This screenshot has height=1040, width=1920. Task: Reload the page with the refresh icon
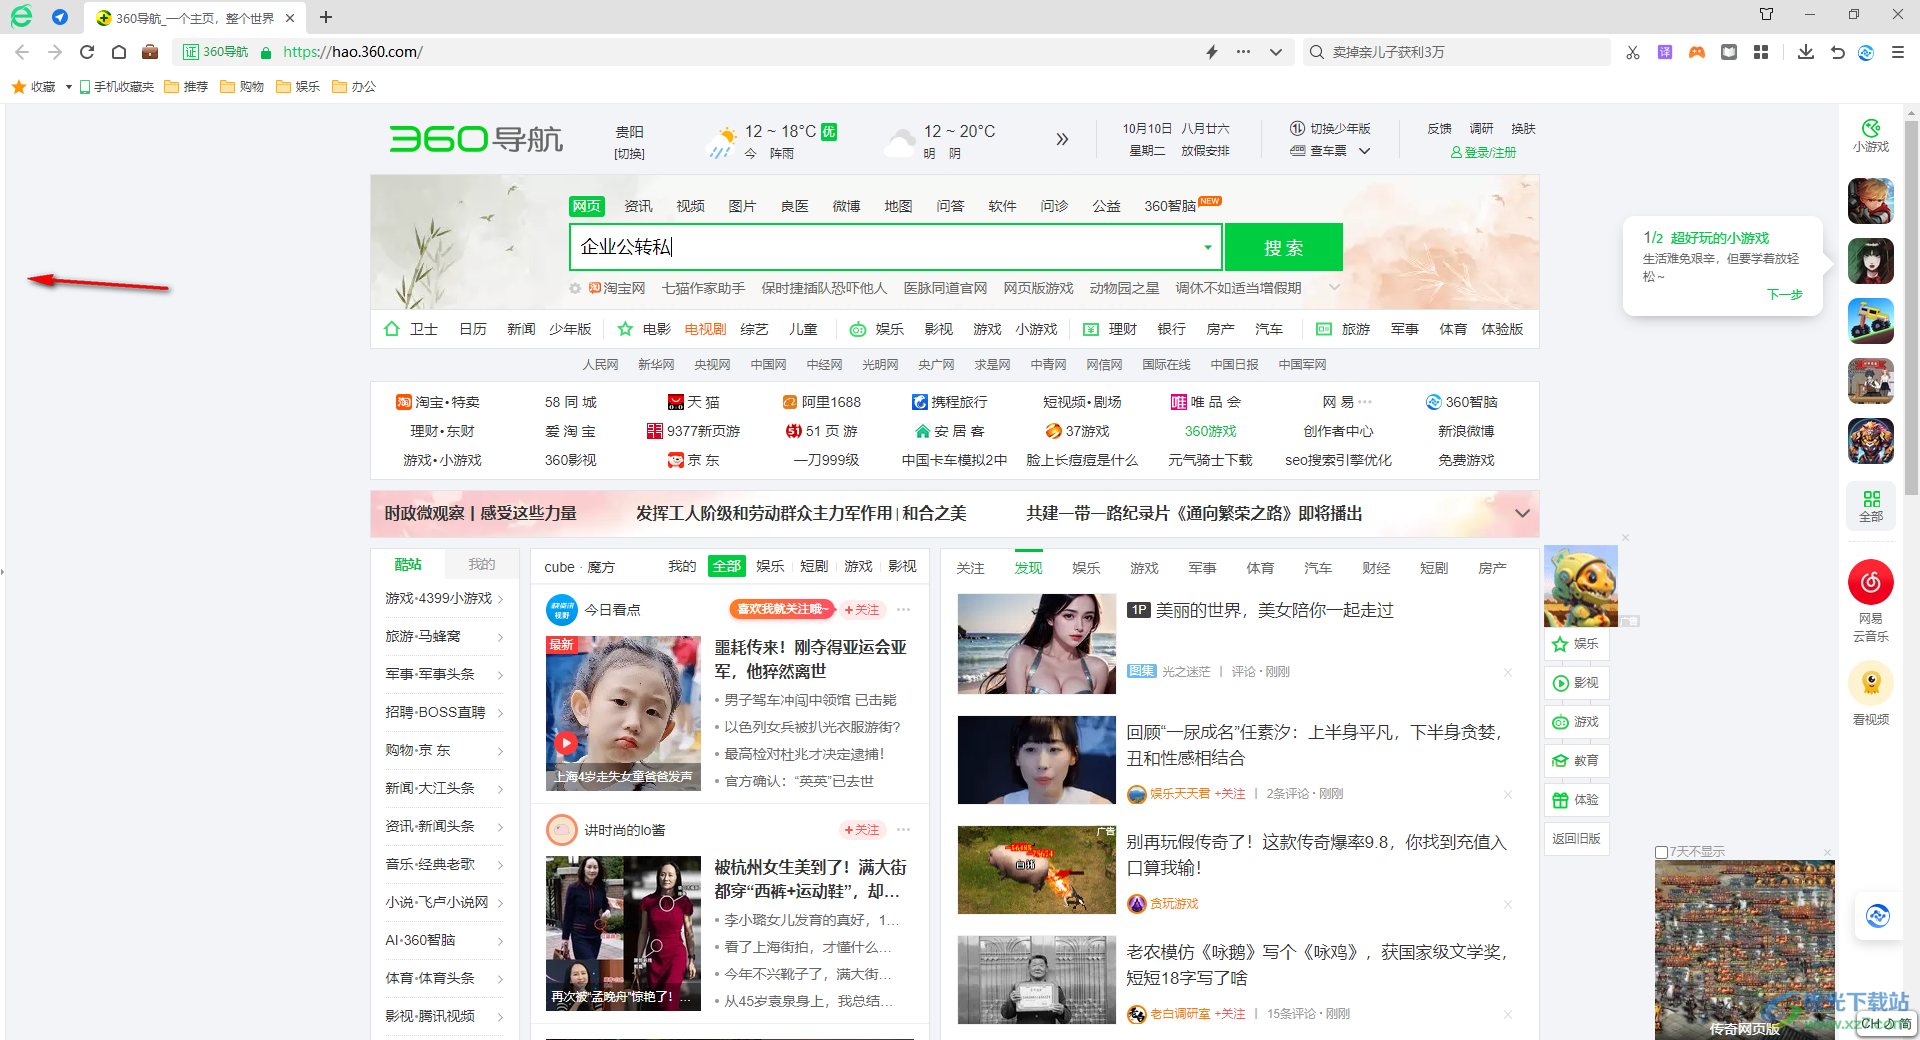pos(87,52)
